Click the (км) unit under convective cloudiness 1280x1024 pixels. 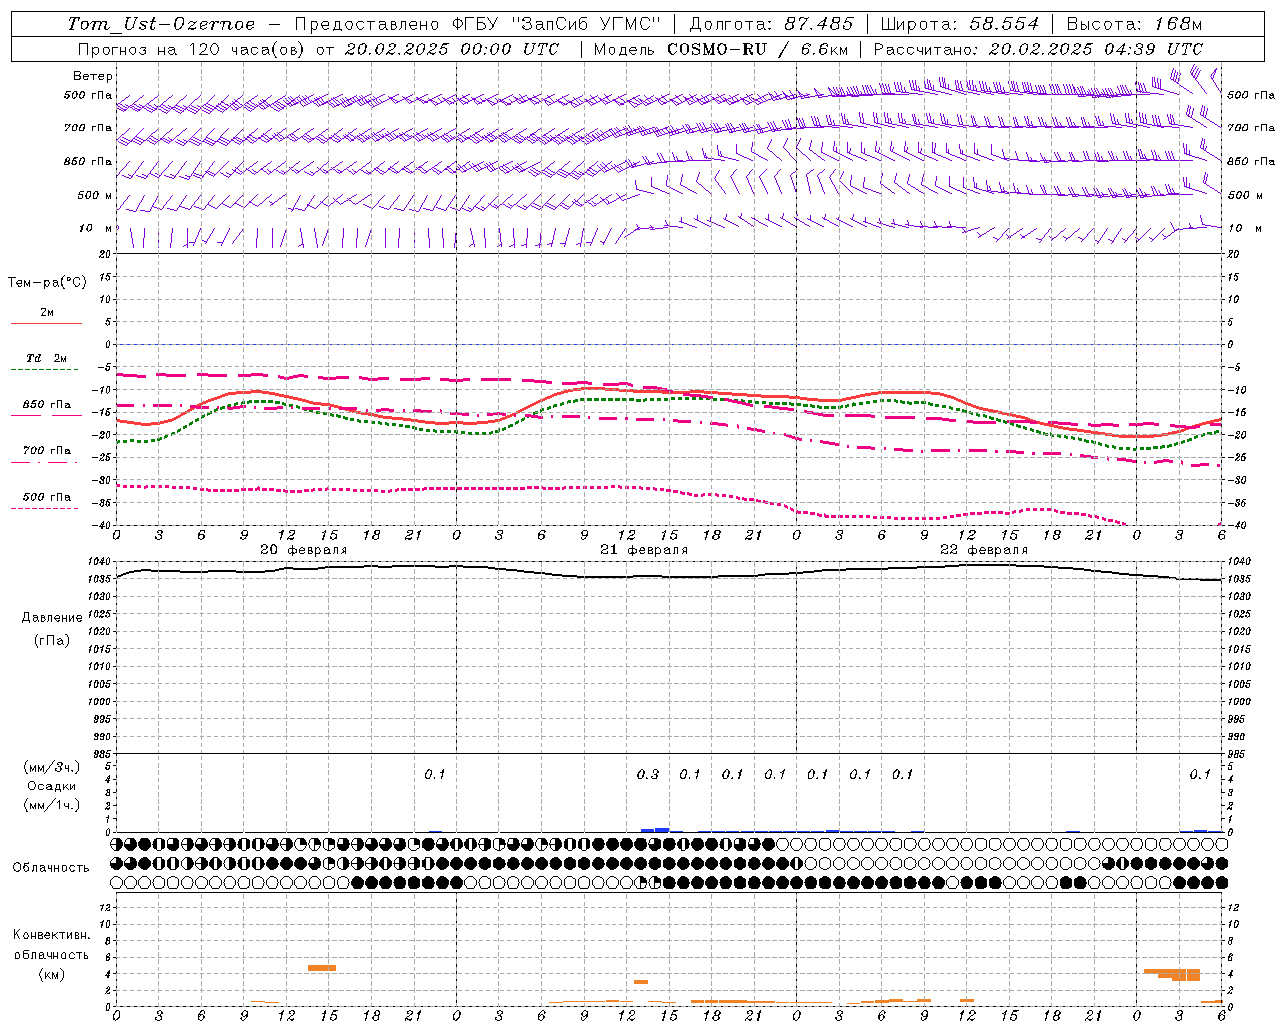(x=52, y=974)
